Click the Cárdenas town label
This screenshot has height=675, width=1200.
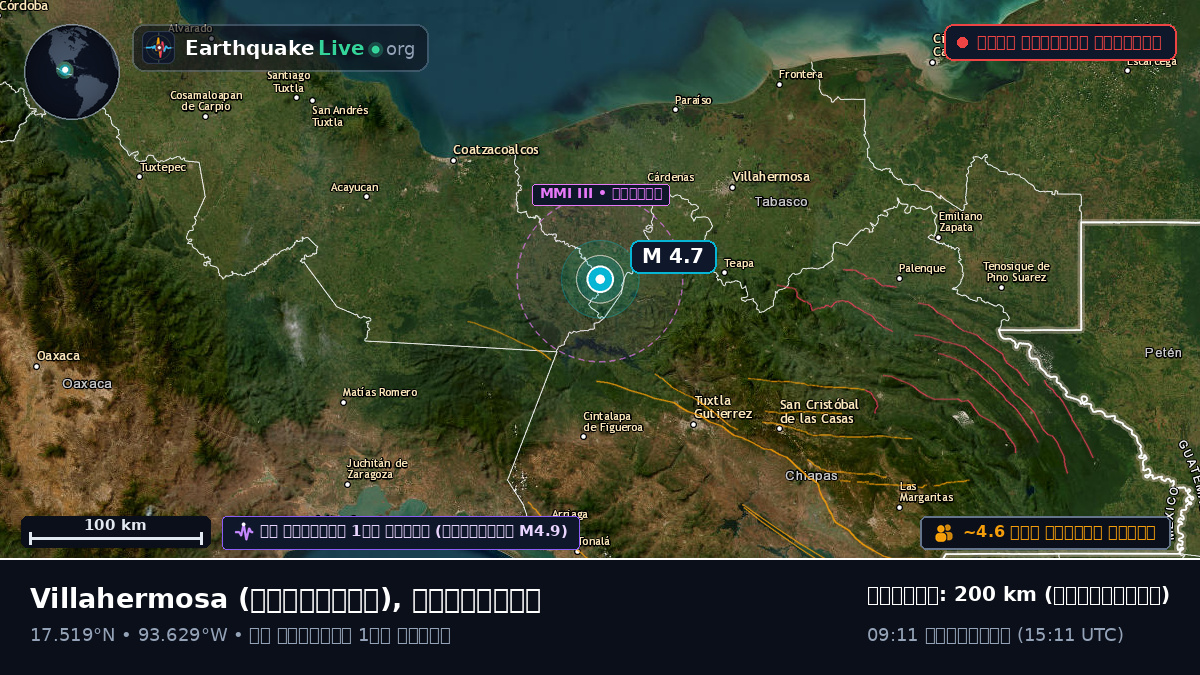point(671,177)
